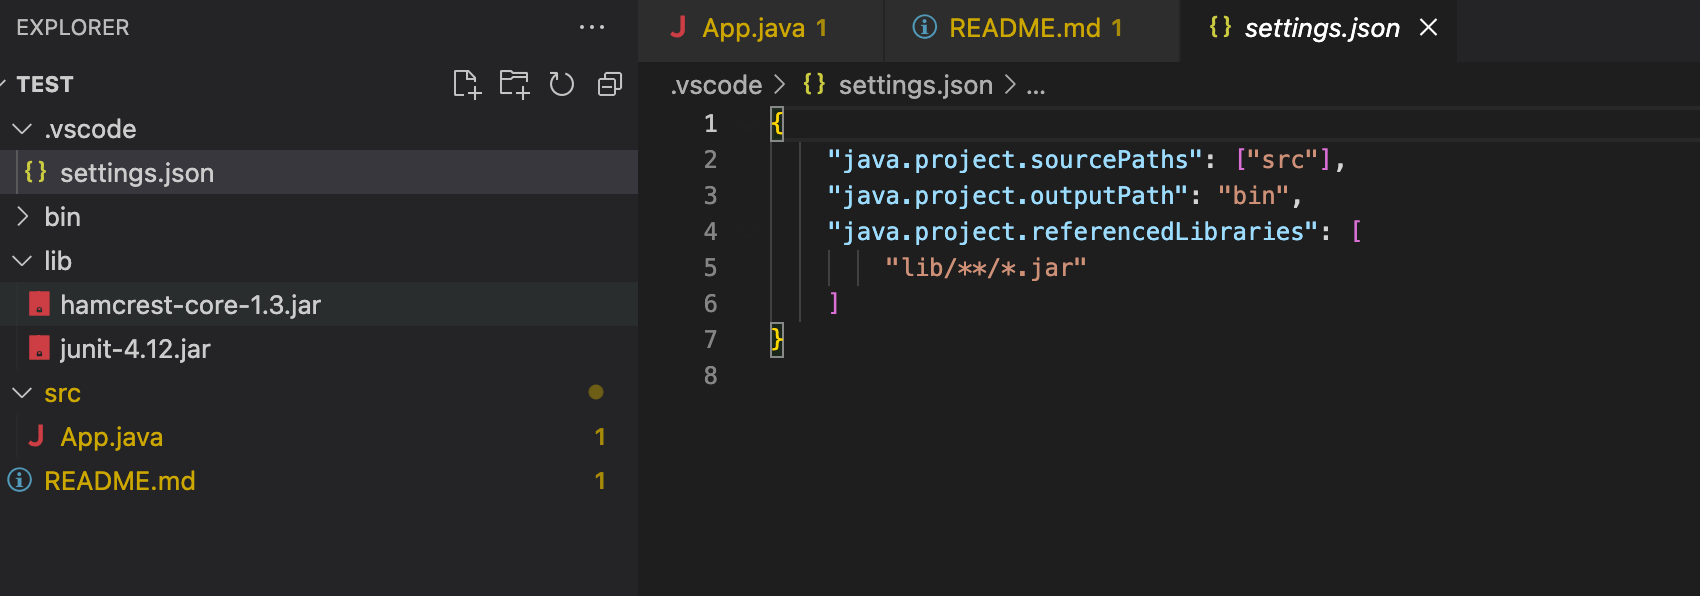Select the settings.json editor tab
The width and height of the screenshot is (1700, 596).
tap(1318, 30)
